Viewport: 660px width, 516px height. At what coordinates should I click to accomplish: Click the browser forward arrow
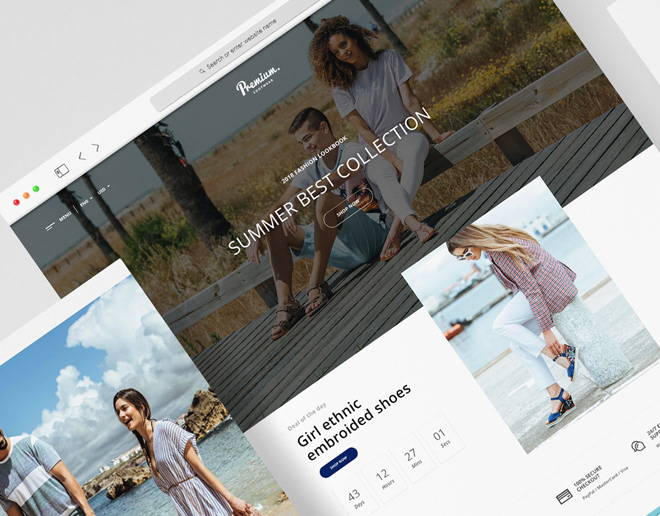pyautogui.click(x=96, y=148)
